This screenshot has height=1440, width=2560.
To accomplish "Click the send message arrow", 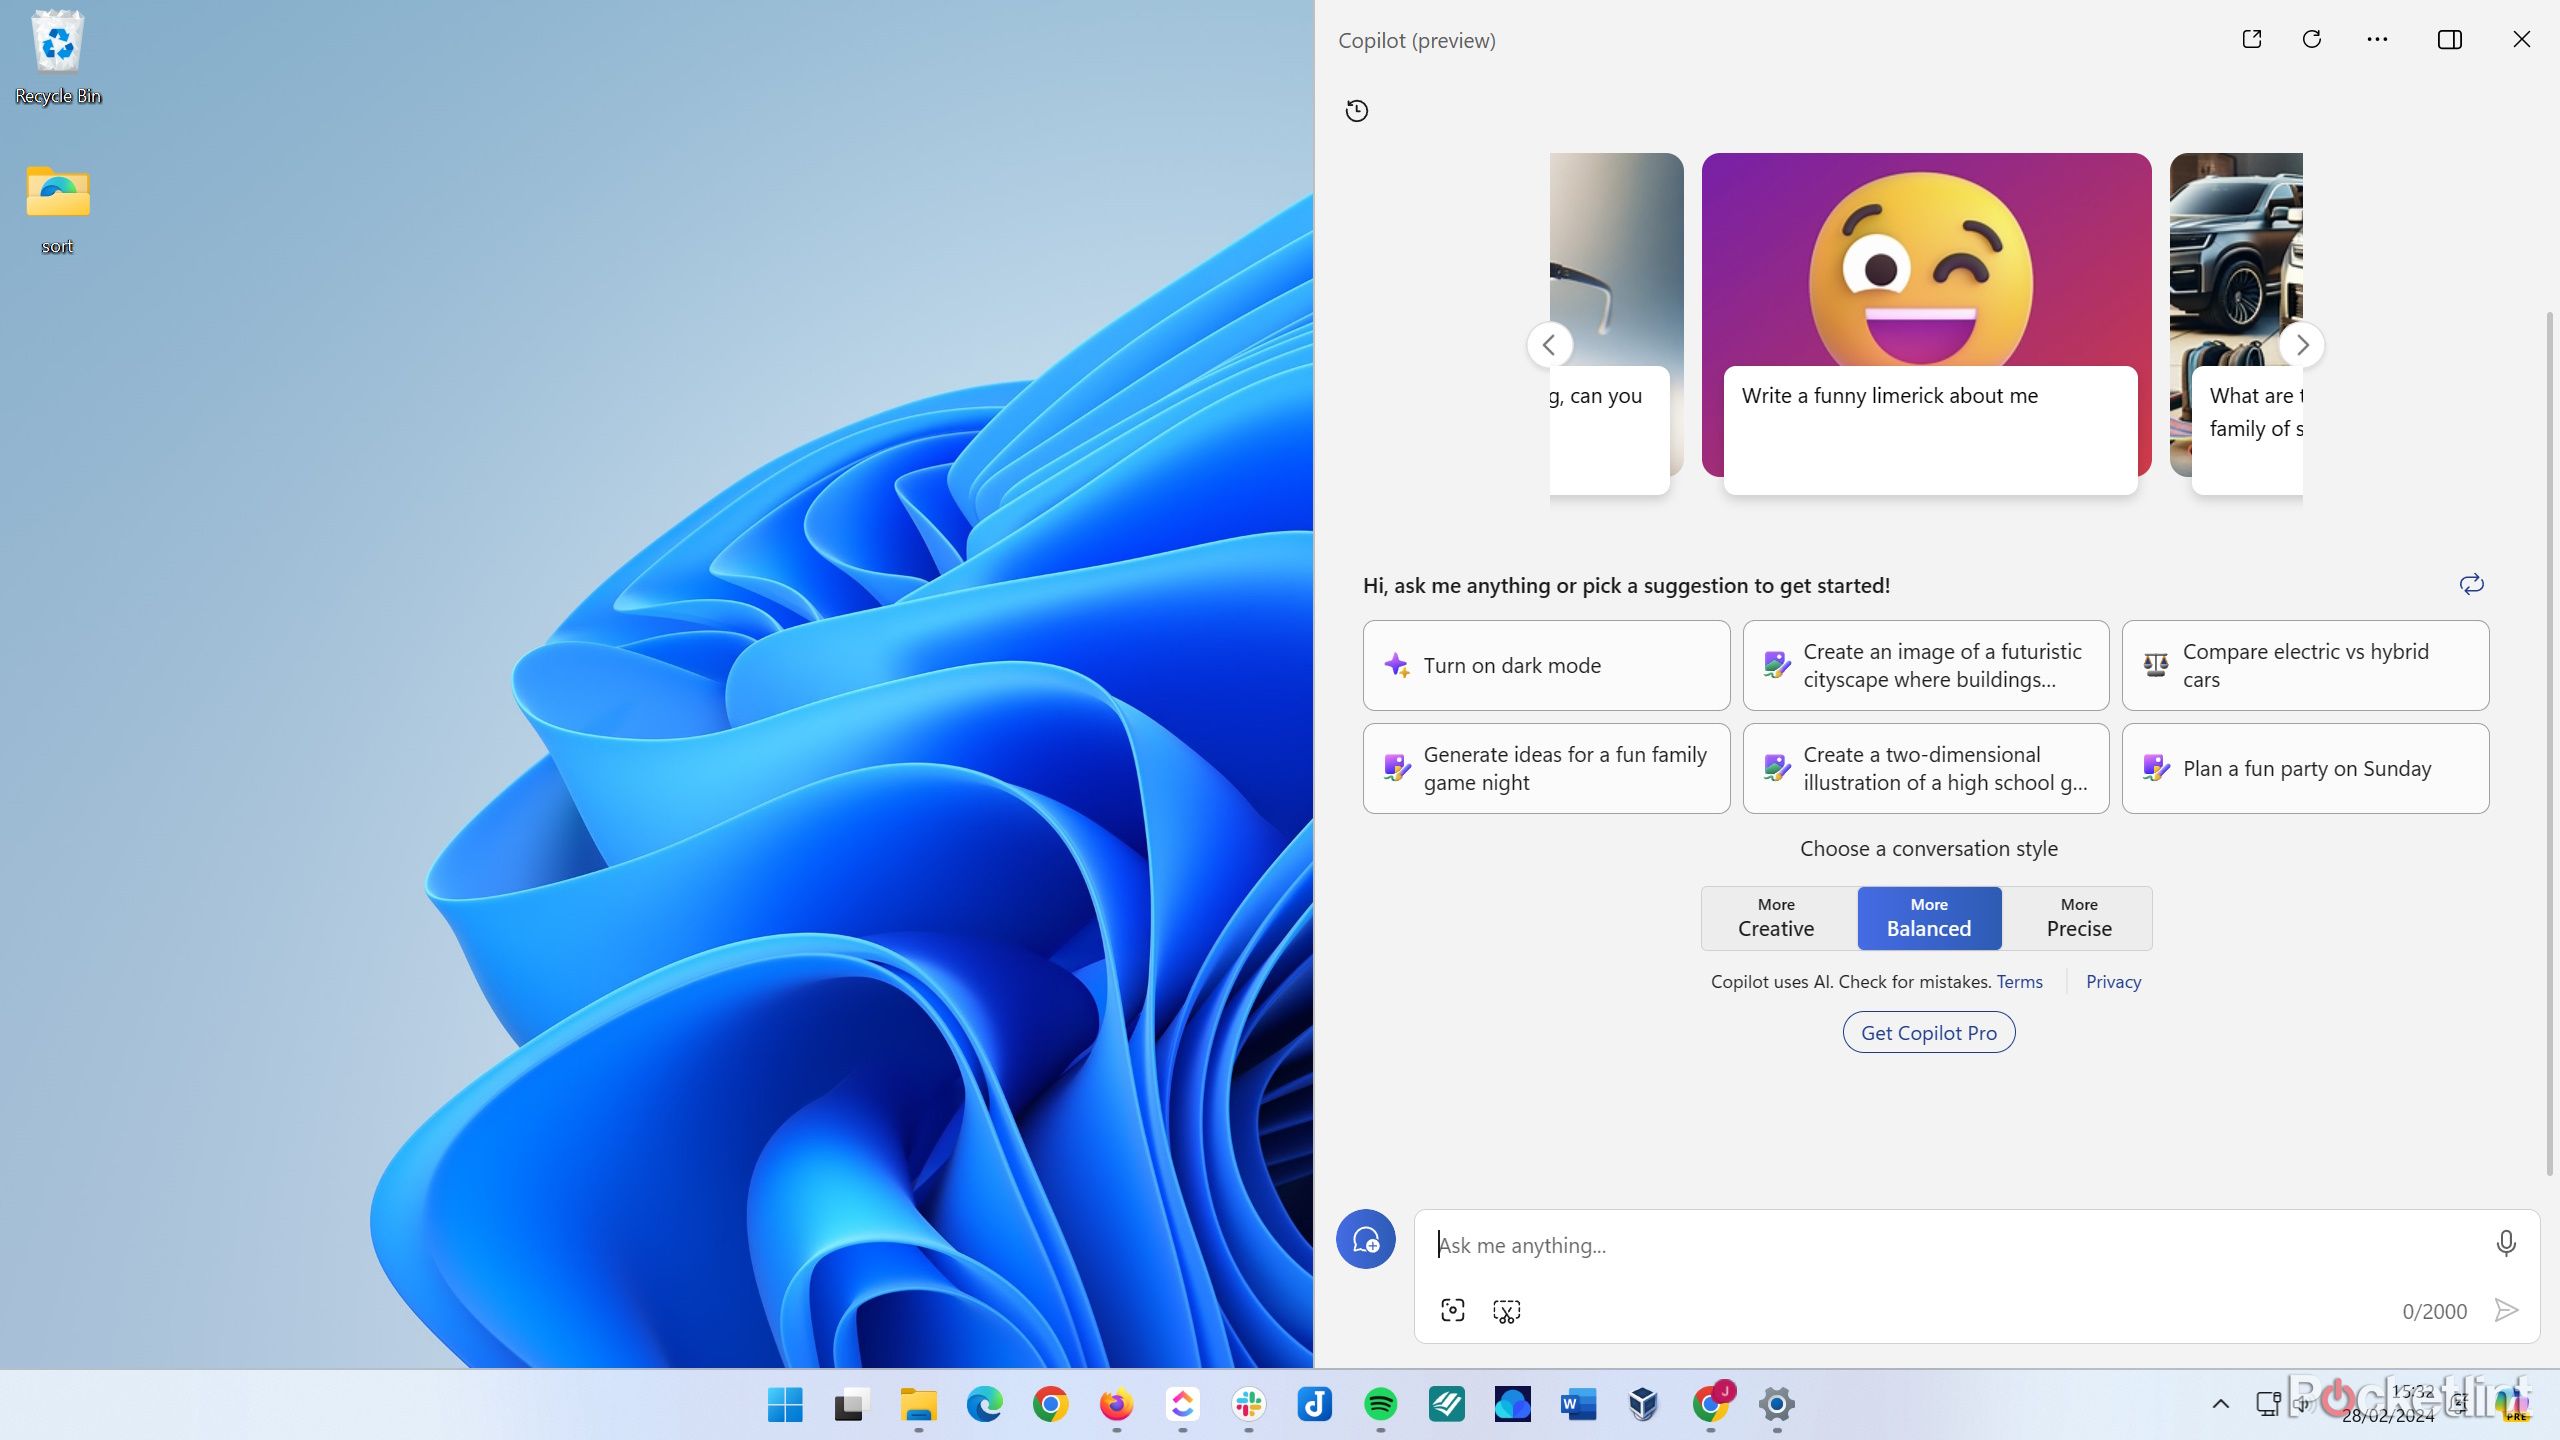I will [x=2506, y=1310].
